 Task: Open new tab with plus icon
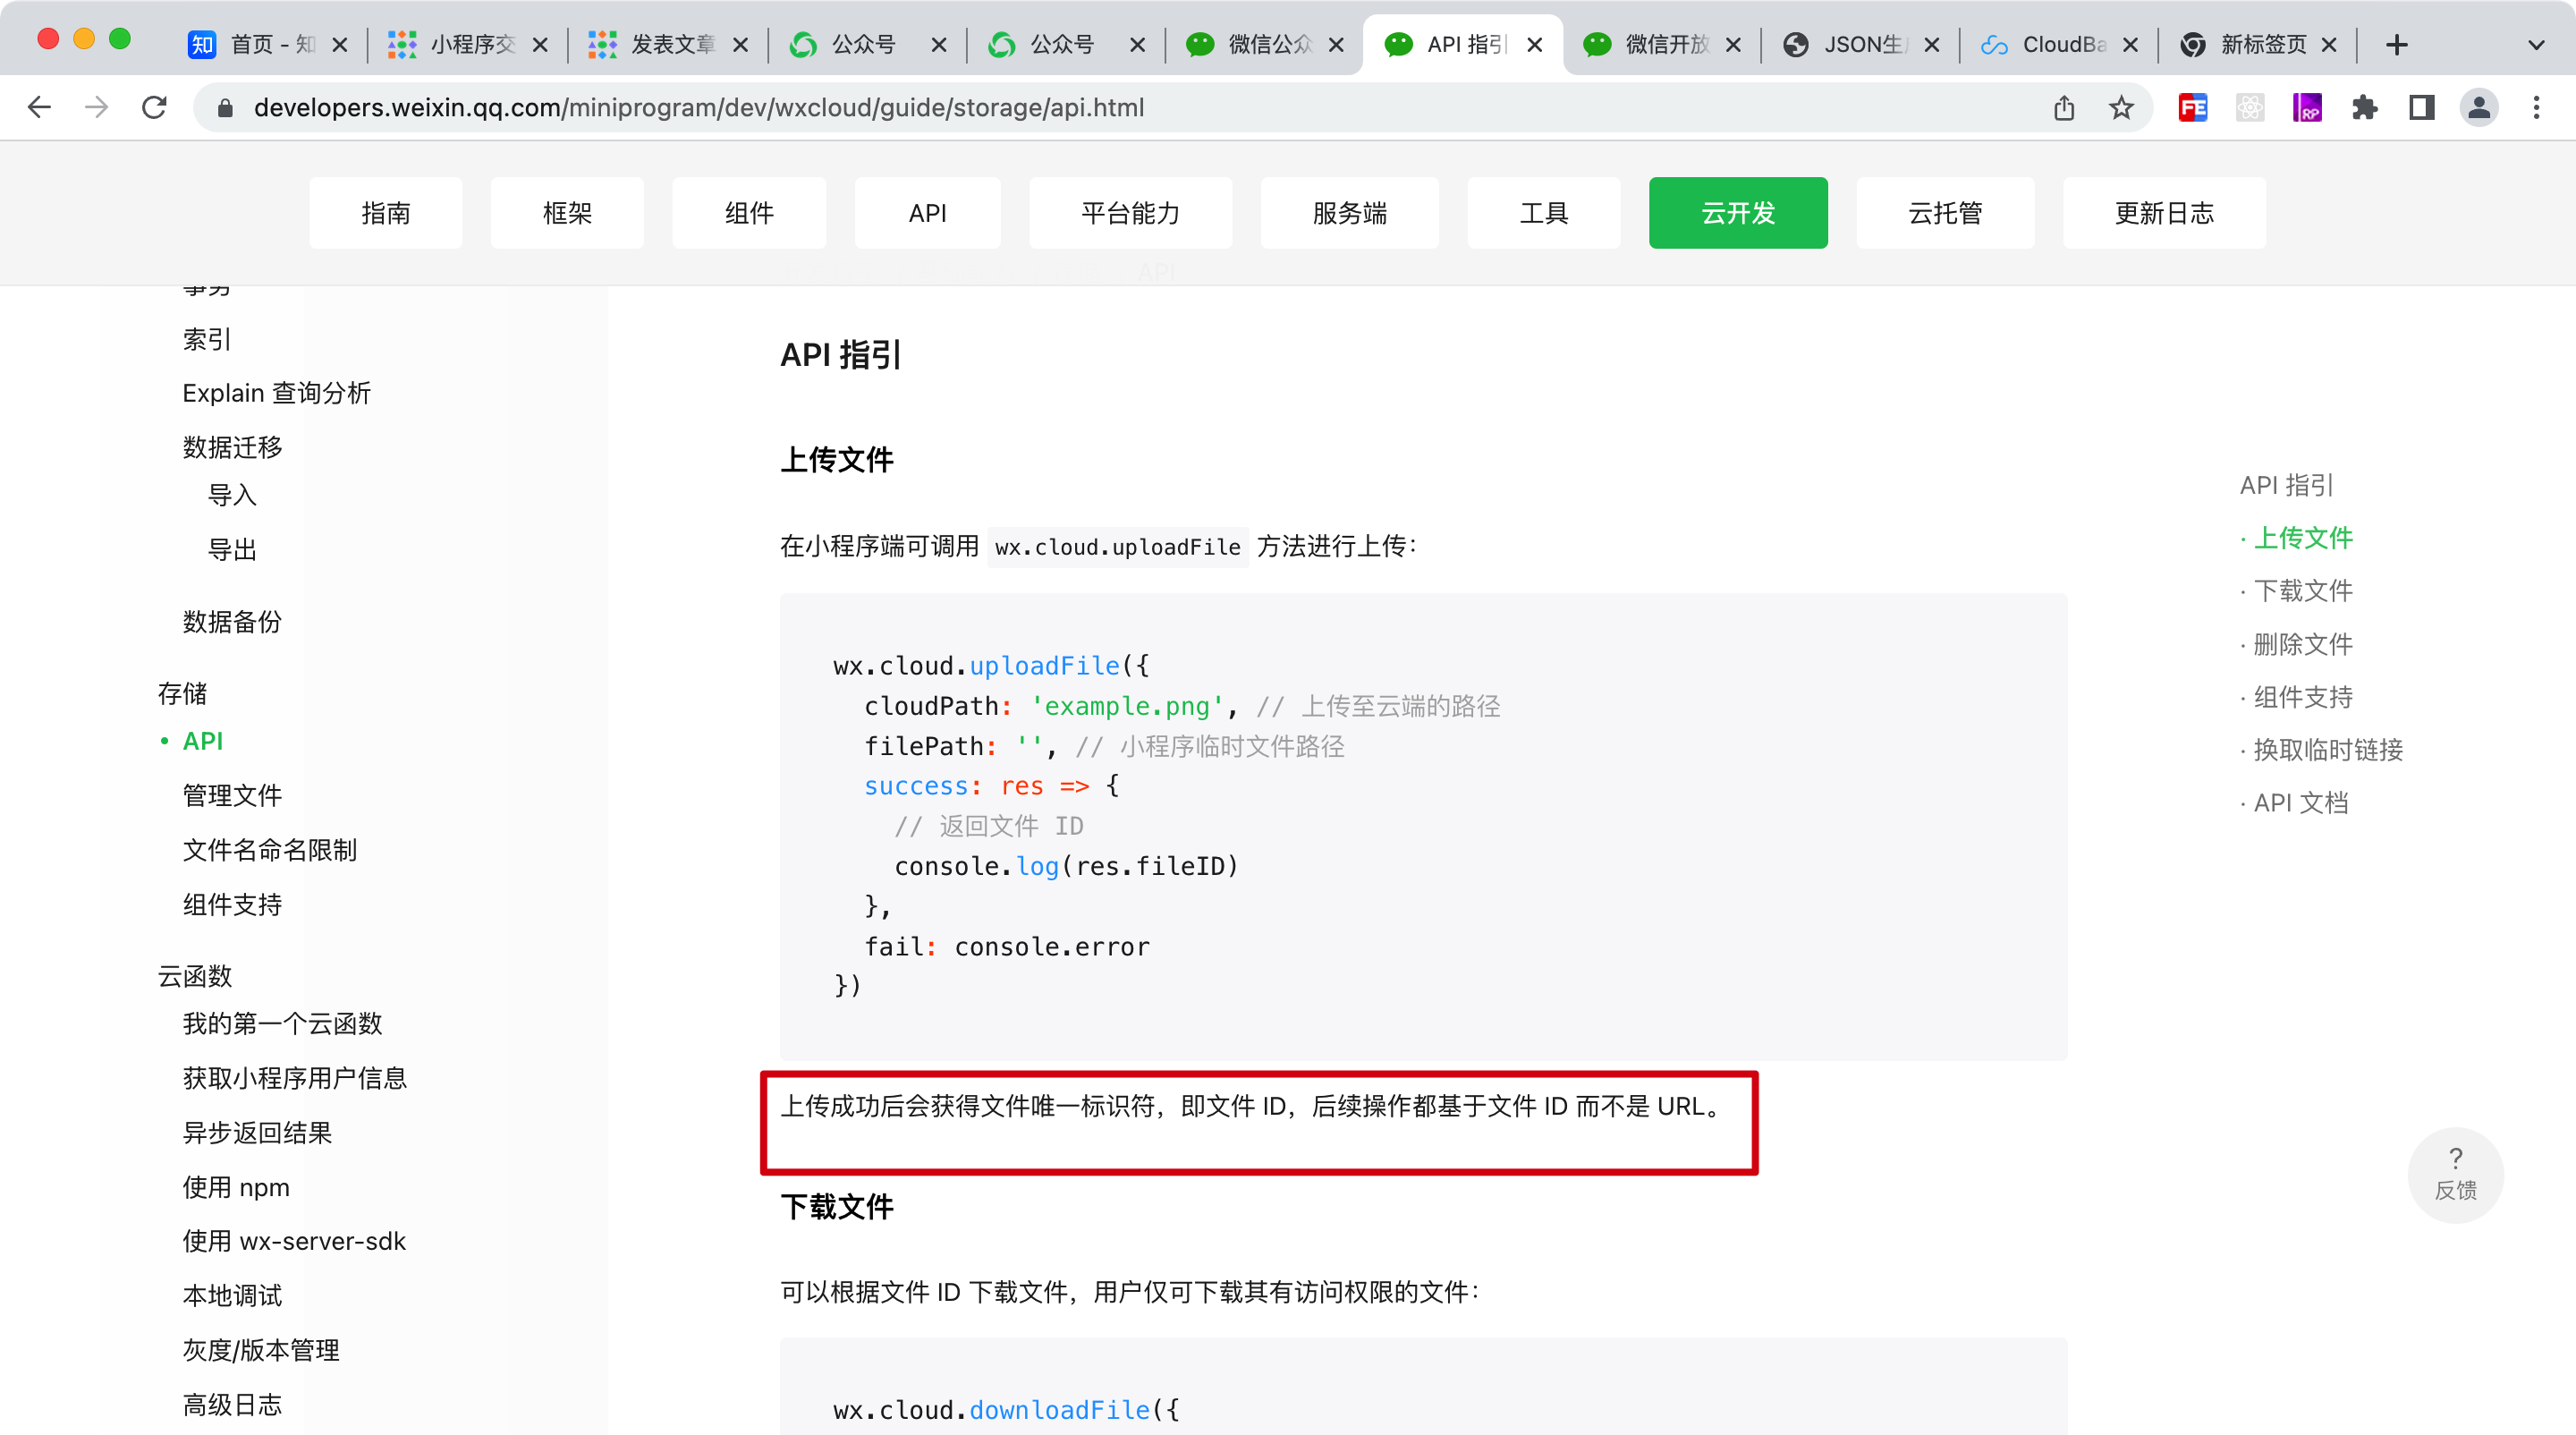pos(2396,44)
